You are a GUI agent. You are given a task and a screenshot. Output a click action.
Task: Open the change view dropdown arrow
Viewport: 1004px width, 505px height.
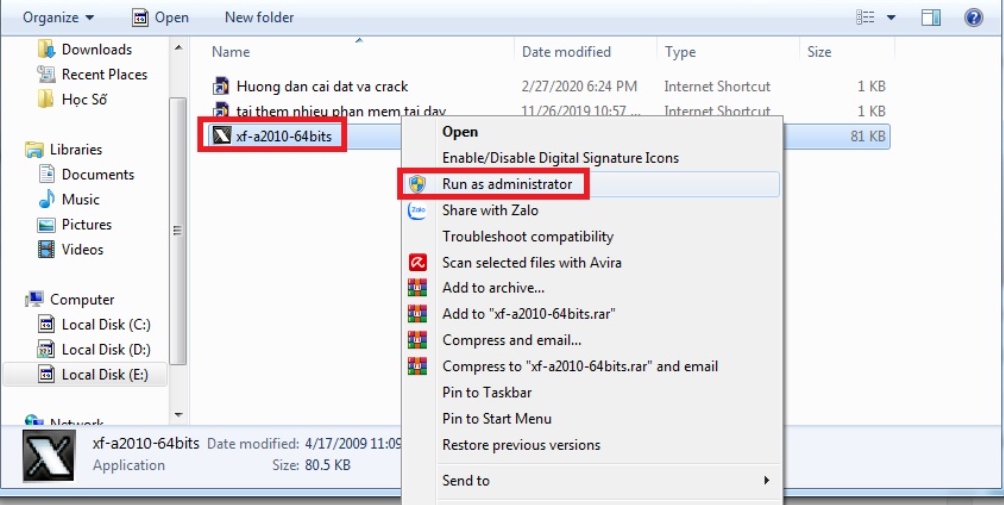[891, 17]
